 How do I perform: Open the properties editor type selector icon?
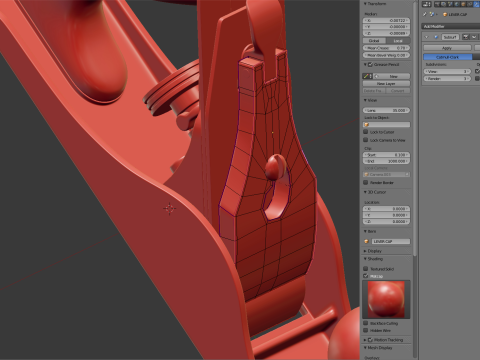click(x=426, y=4)
